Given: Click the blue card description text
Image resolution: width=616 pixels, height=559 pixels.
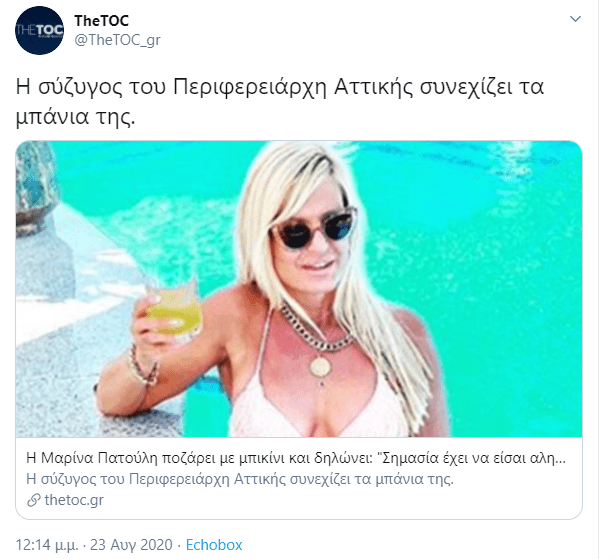Looking at the screenshot, I should coord(240,479).
